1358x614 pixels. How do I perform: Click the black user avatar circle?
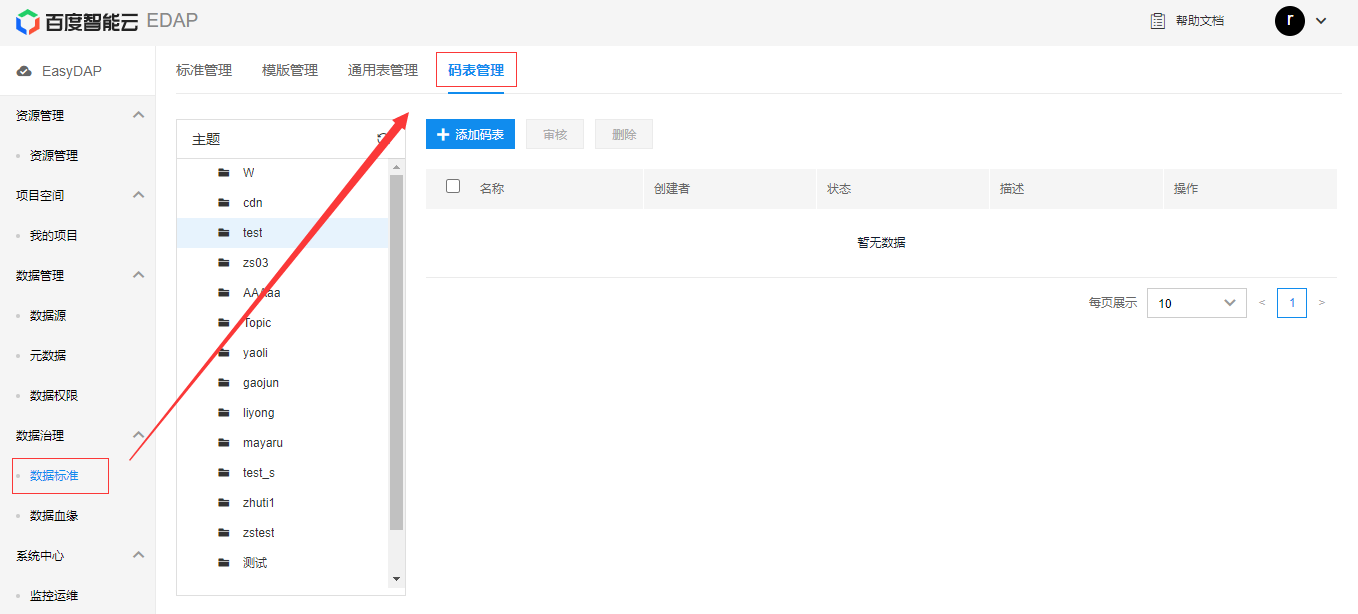(1289, 21)
